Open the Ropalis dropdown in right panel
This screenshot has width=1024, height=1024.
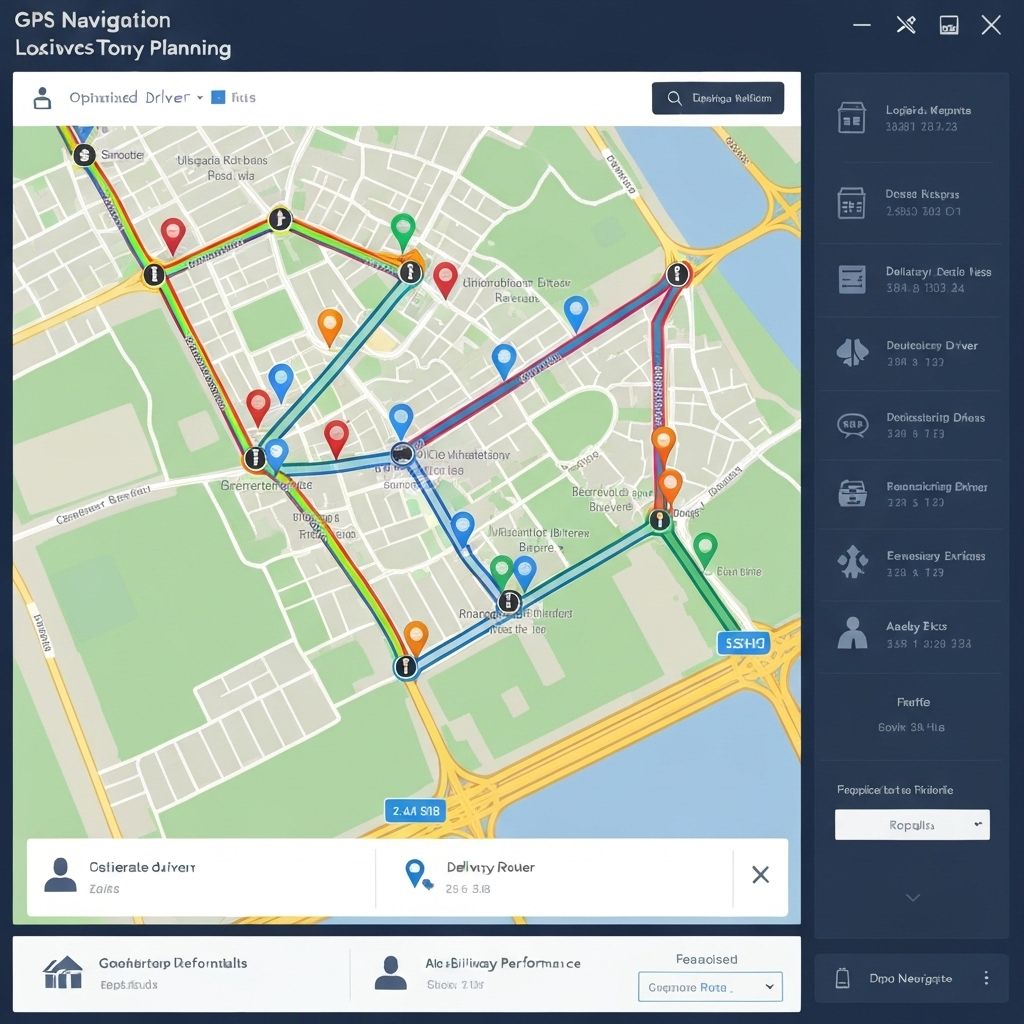[911, 825]
